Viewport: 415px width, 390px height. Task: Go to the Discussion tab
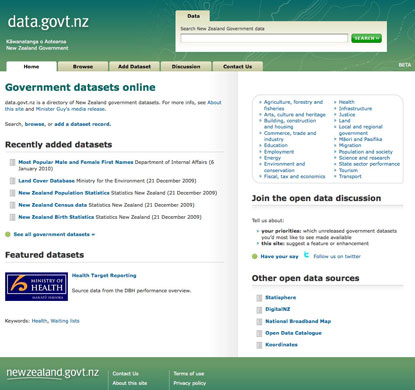point(186,66)
